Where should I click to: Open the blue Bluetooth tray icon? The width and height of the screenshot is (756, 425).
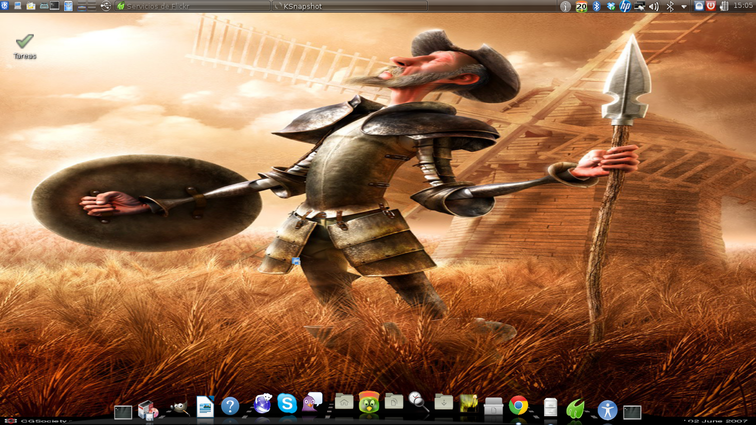click(x=596, y=6)
